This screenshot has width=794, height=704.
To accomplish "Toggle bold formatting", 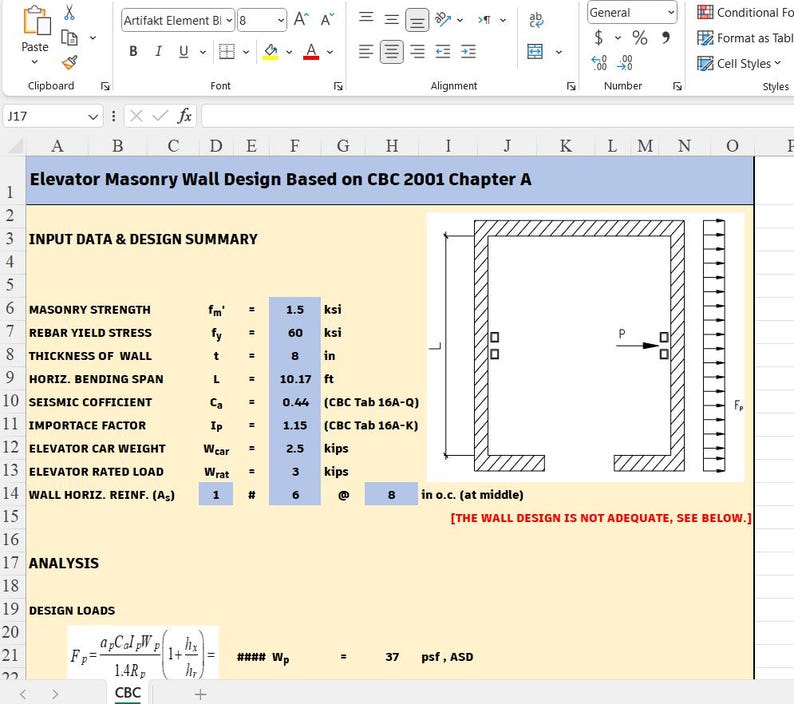I will tap(133, 51).
